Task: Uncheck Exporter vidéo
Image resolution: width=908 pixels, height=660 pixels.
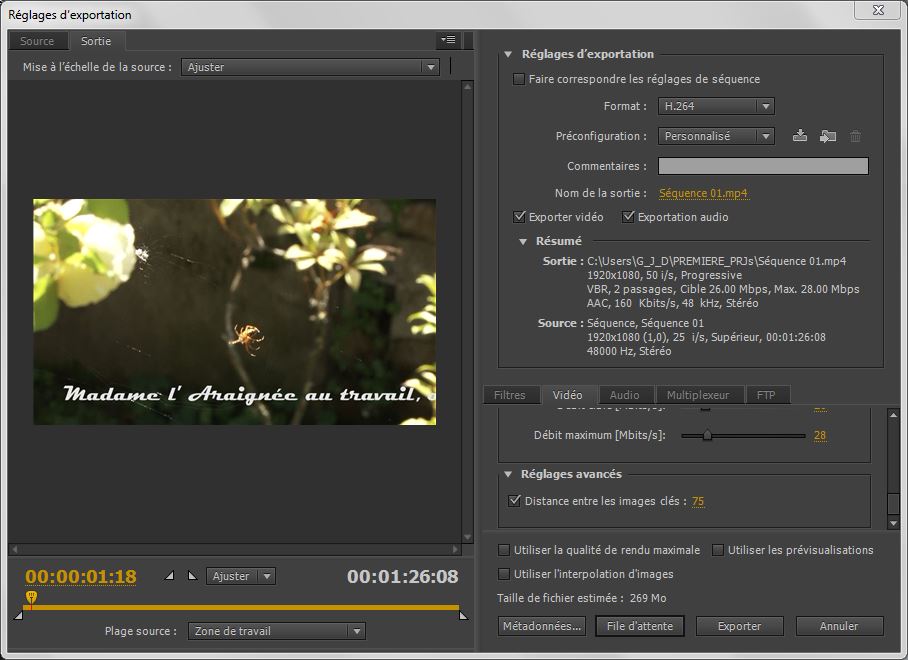Action: (x=519, y=217)
